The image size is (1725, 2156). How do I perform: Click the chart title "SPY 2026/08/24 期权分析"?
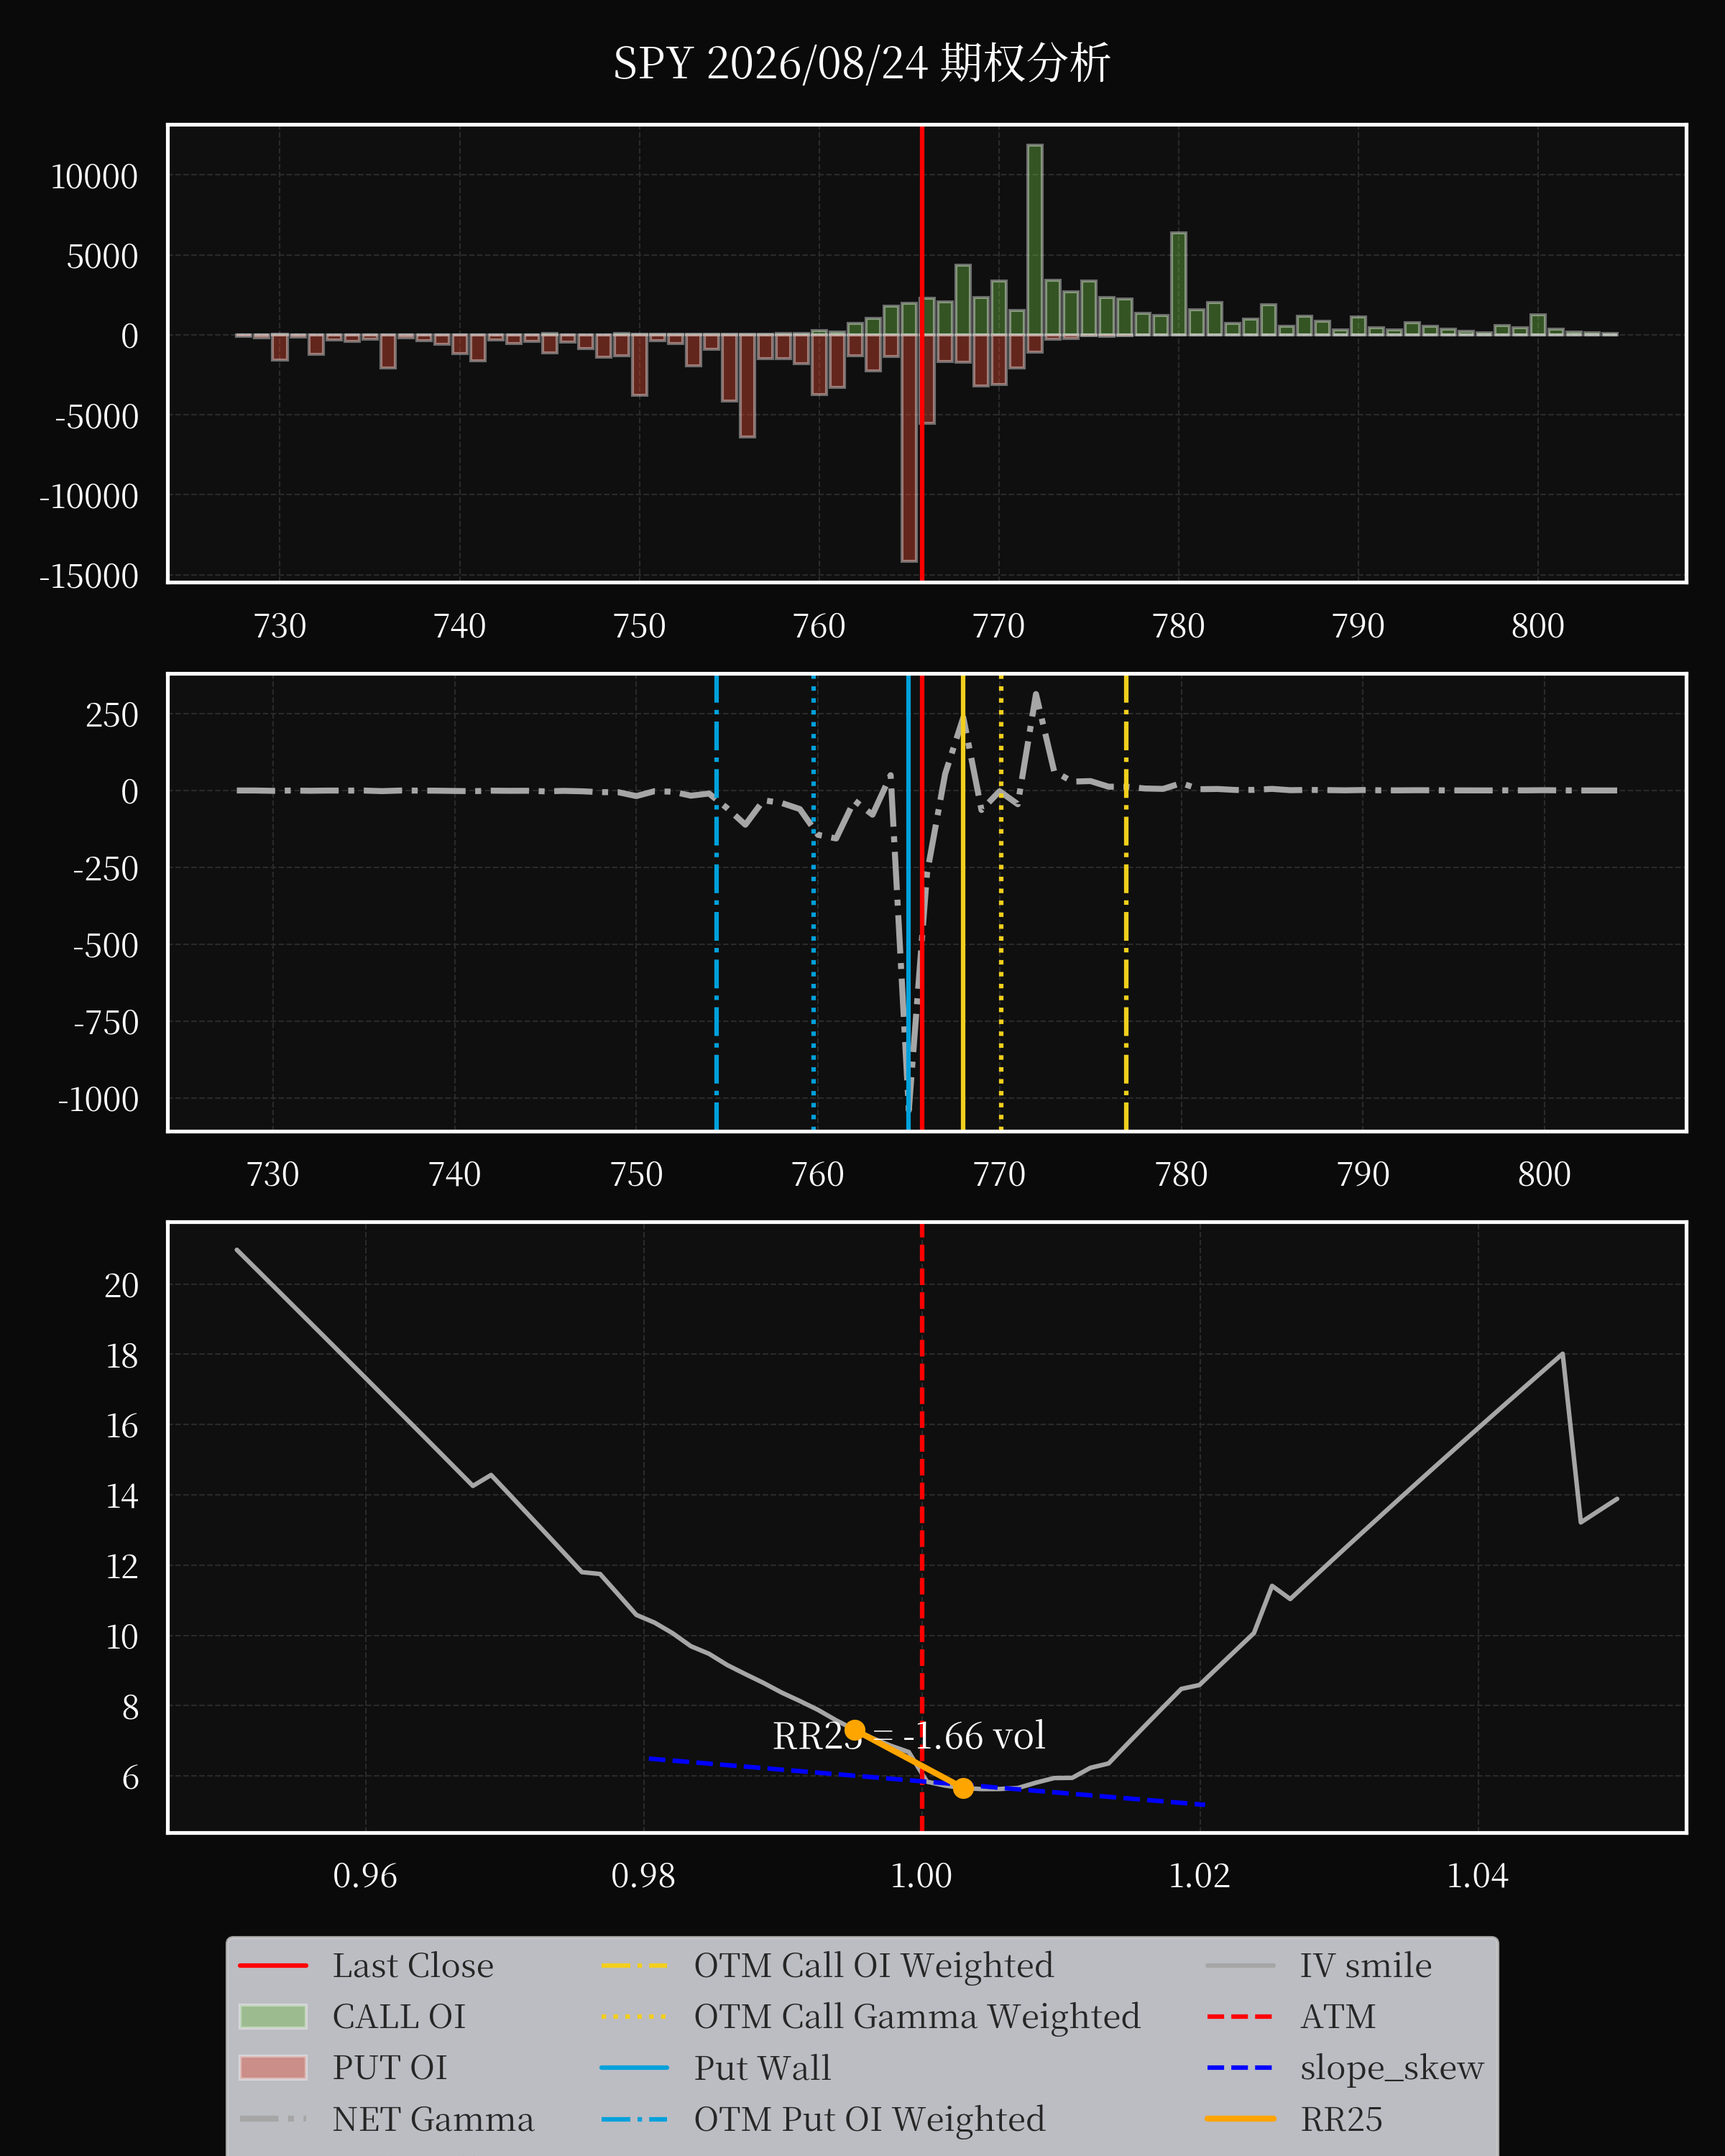[x=861, y=64]
